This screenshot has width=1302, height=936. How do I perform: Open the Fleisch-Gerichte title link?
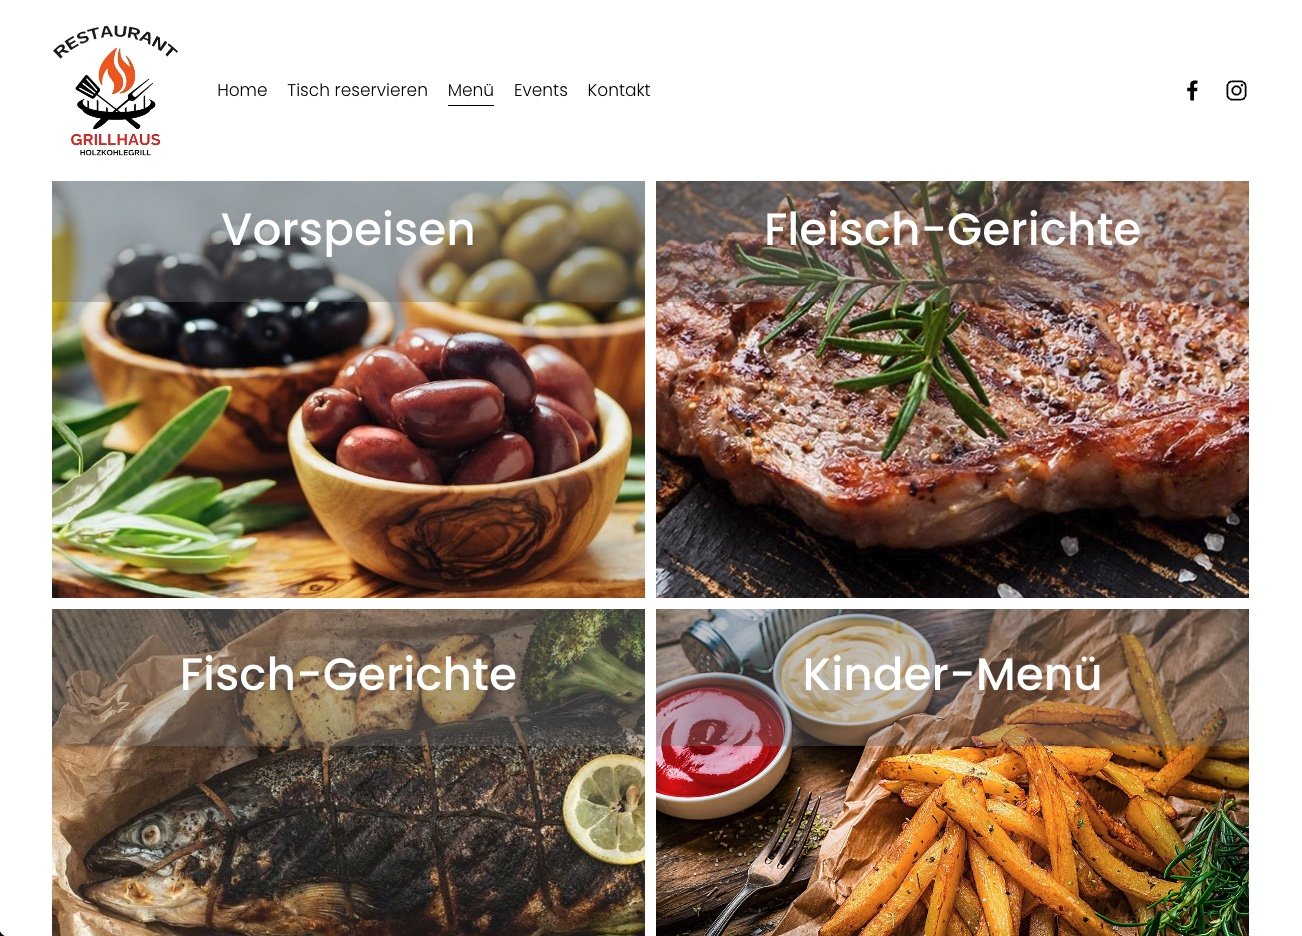coord(952,230)
